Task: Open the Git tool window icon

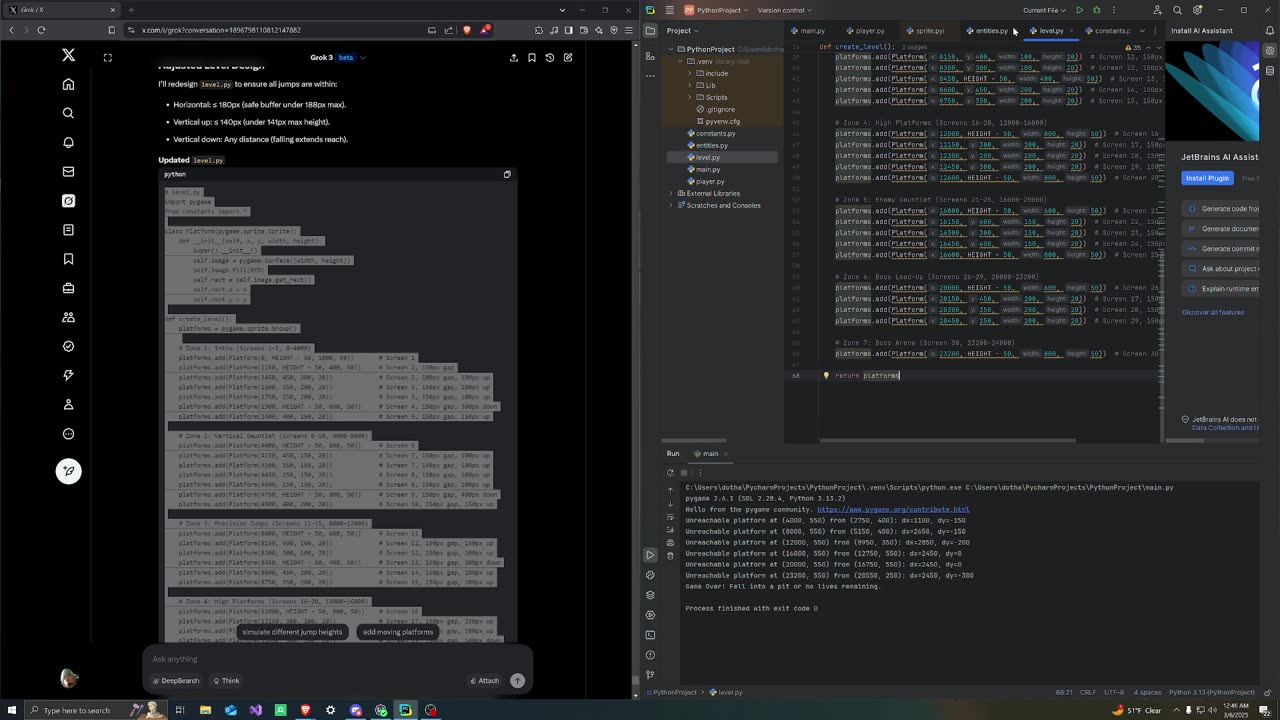Action: click(650, 675)
